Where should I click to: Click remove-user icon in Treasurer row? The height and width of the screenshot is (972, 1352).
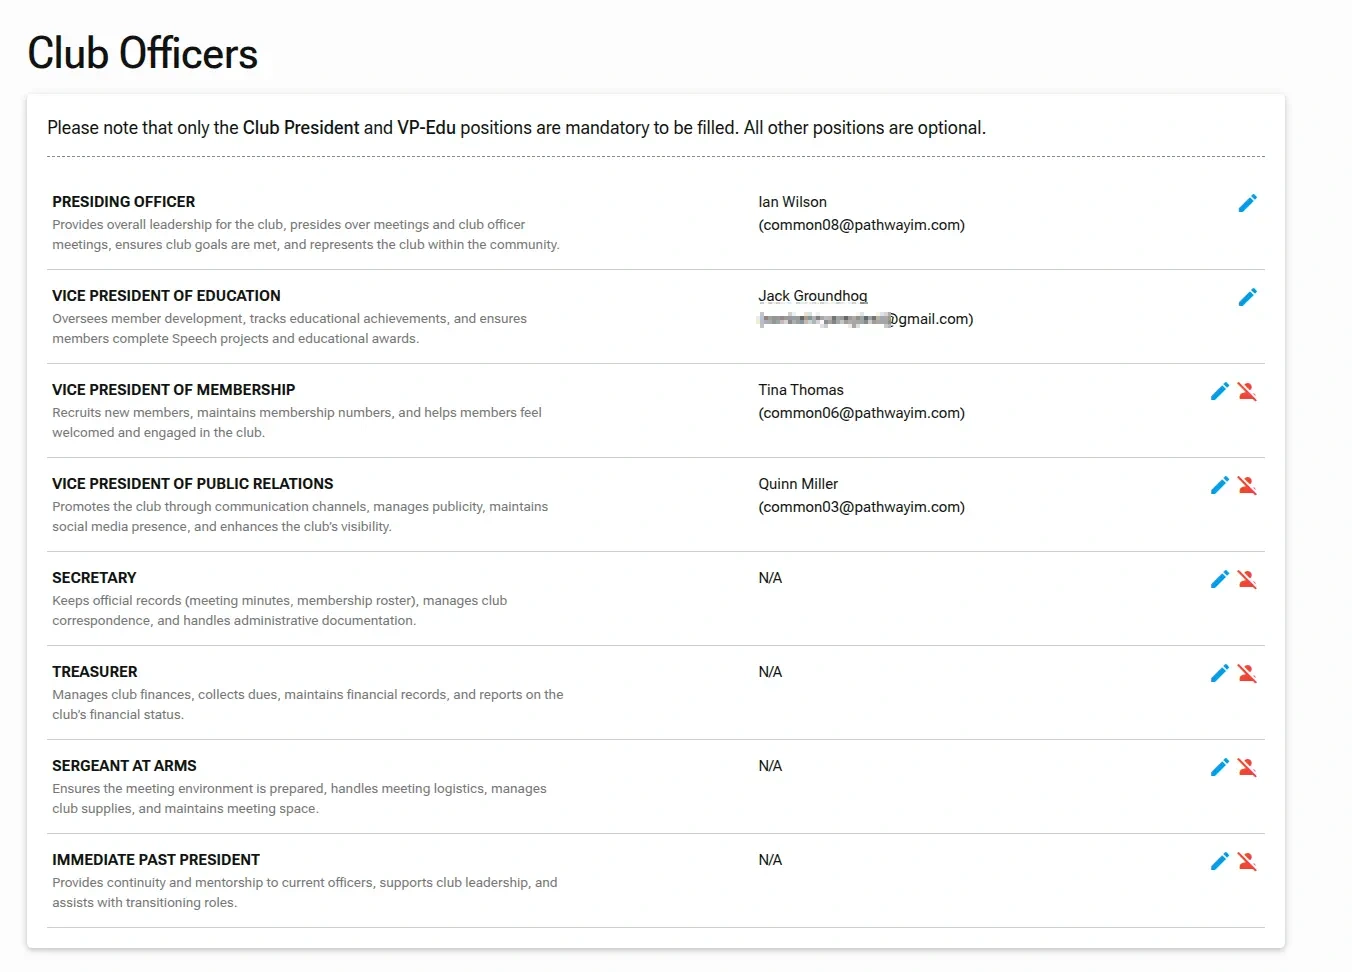(1247, 674)
